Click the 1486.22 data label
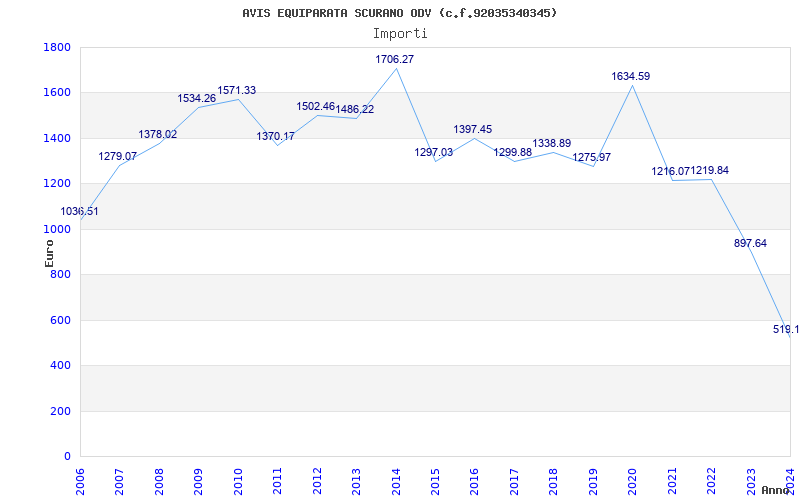The image size is (800, 500). (x=355, y=109)
